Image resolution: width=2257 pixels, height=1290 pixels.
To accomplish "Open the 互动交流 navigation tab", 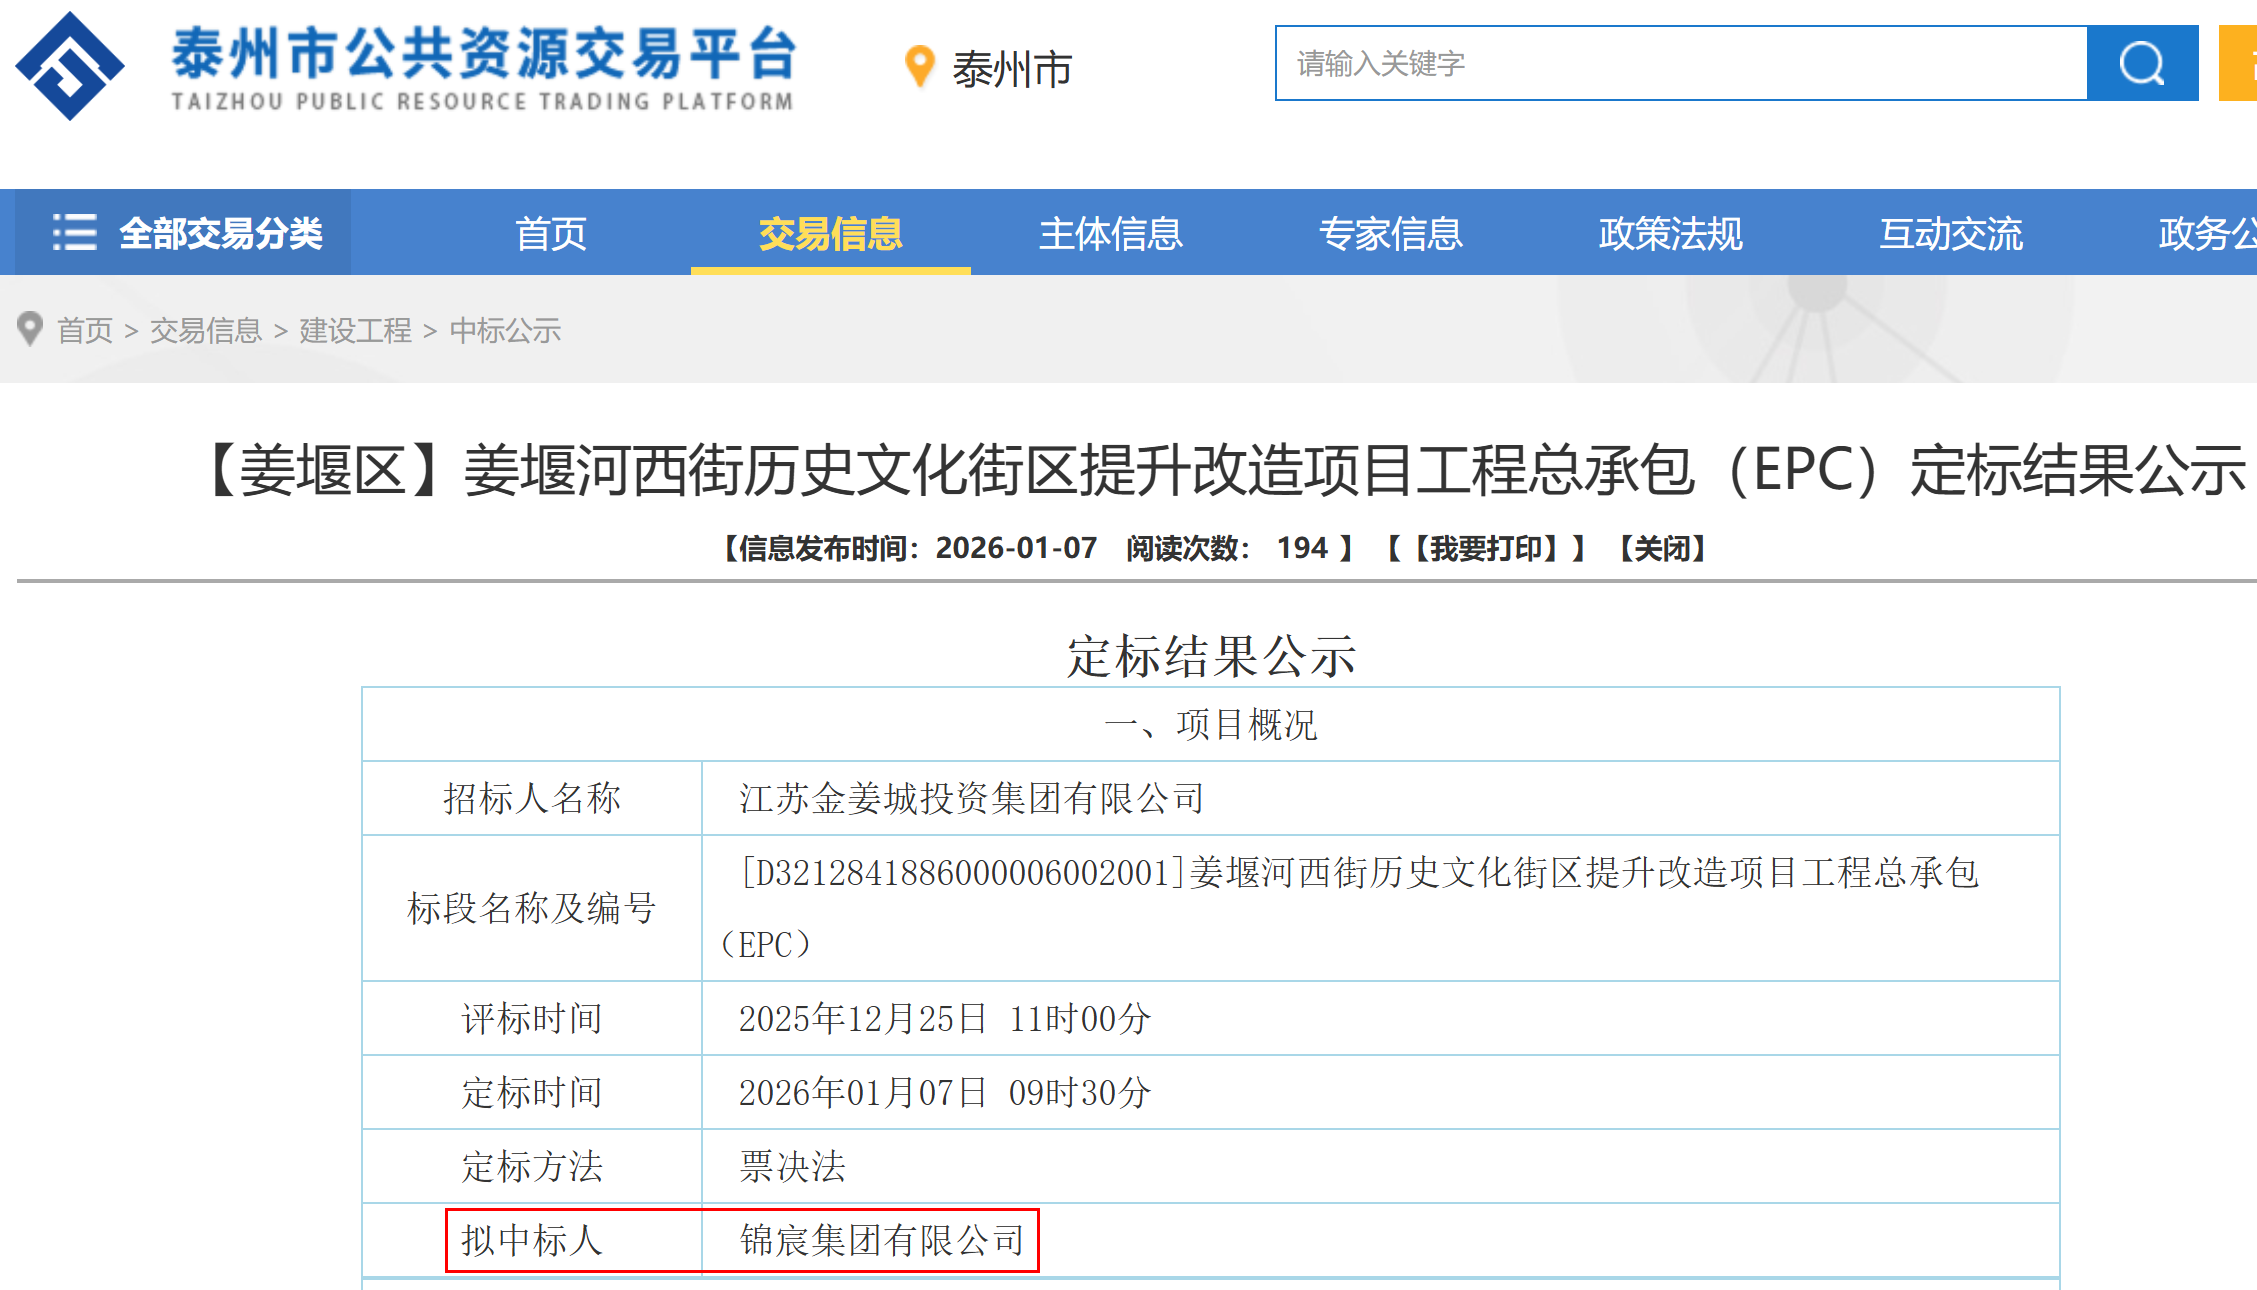I will click(1951, 233).
